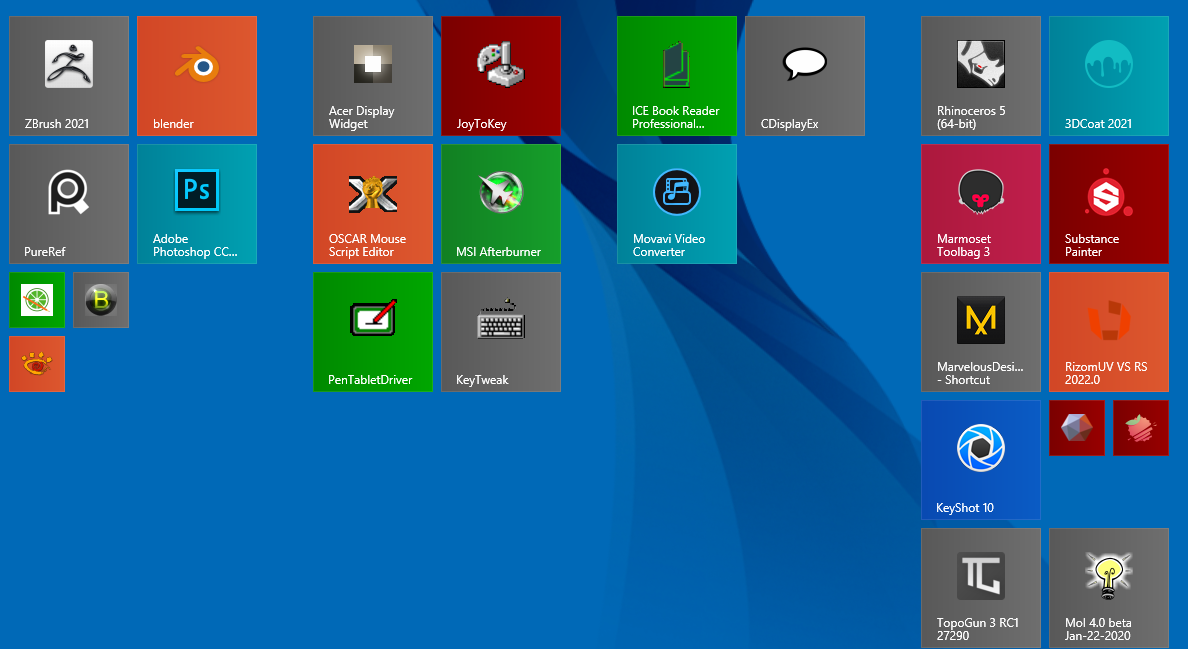Open ICE Book Reader Professional tile

click(677, 76)
